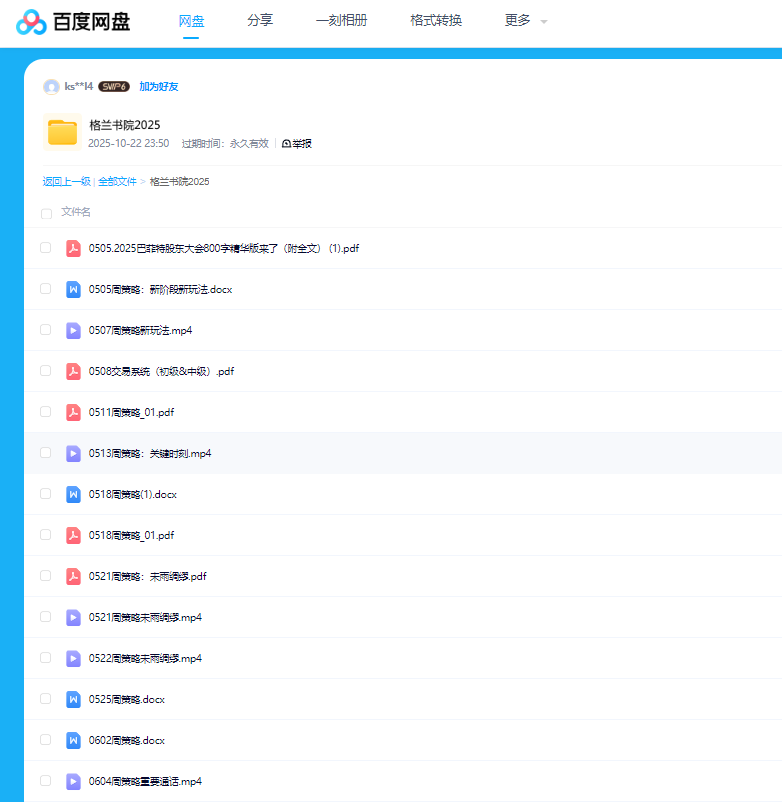The width and height of the screenshot is (782, 802).
Task: Click the Baidu Netdisk logo icon
Action: [x=31, y=22]
